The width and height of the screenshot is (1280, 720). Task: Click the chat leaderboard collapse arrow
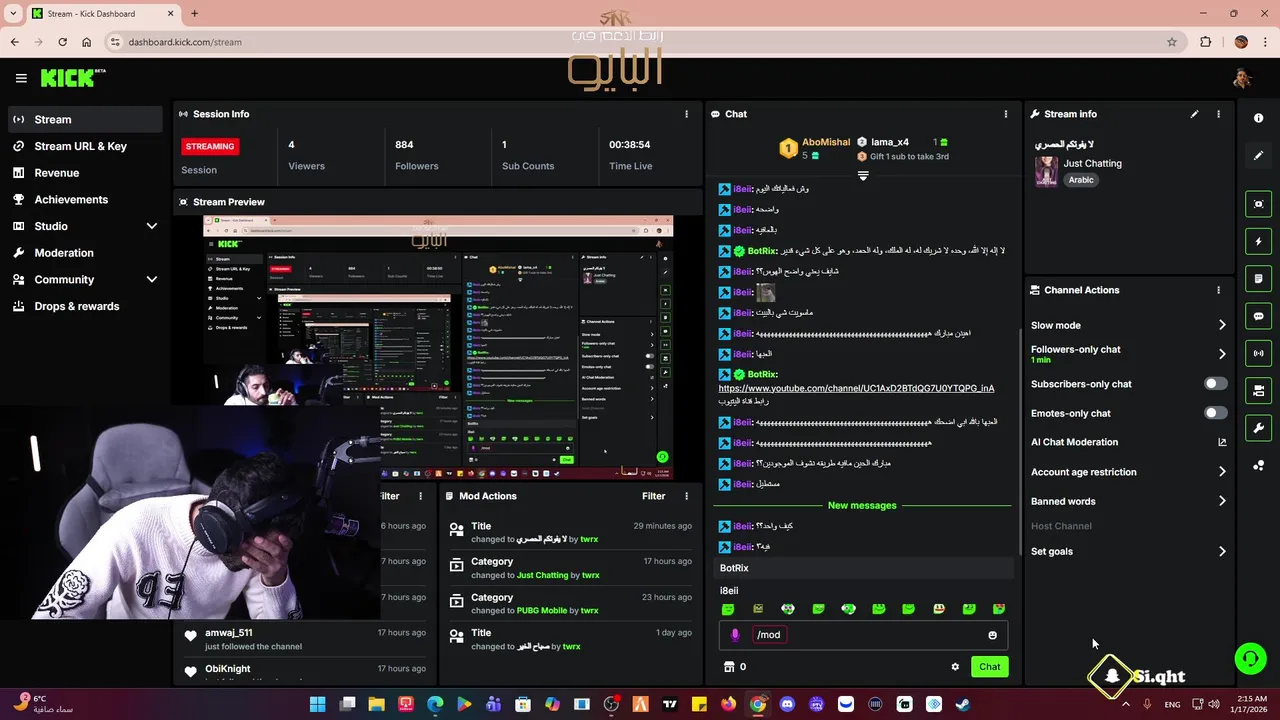[863, 175]
